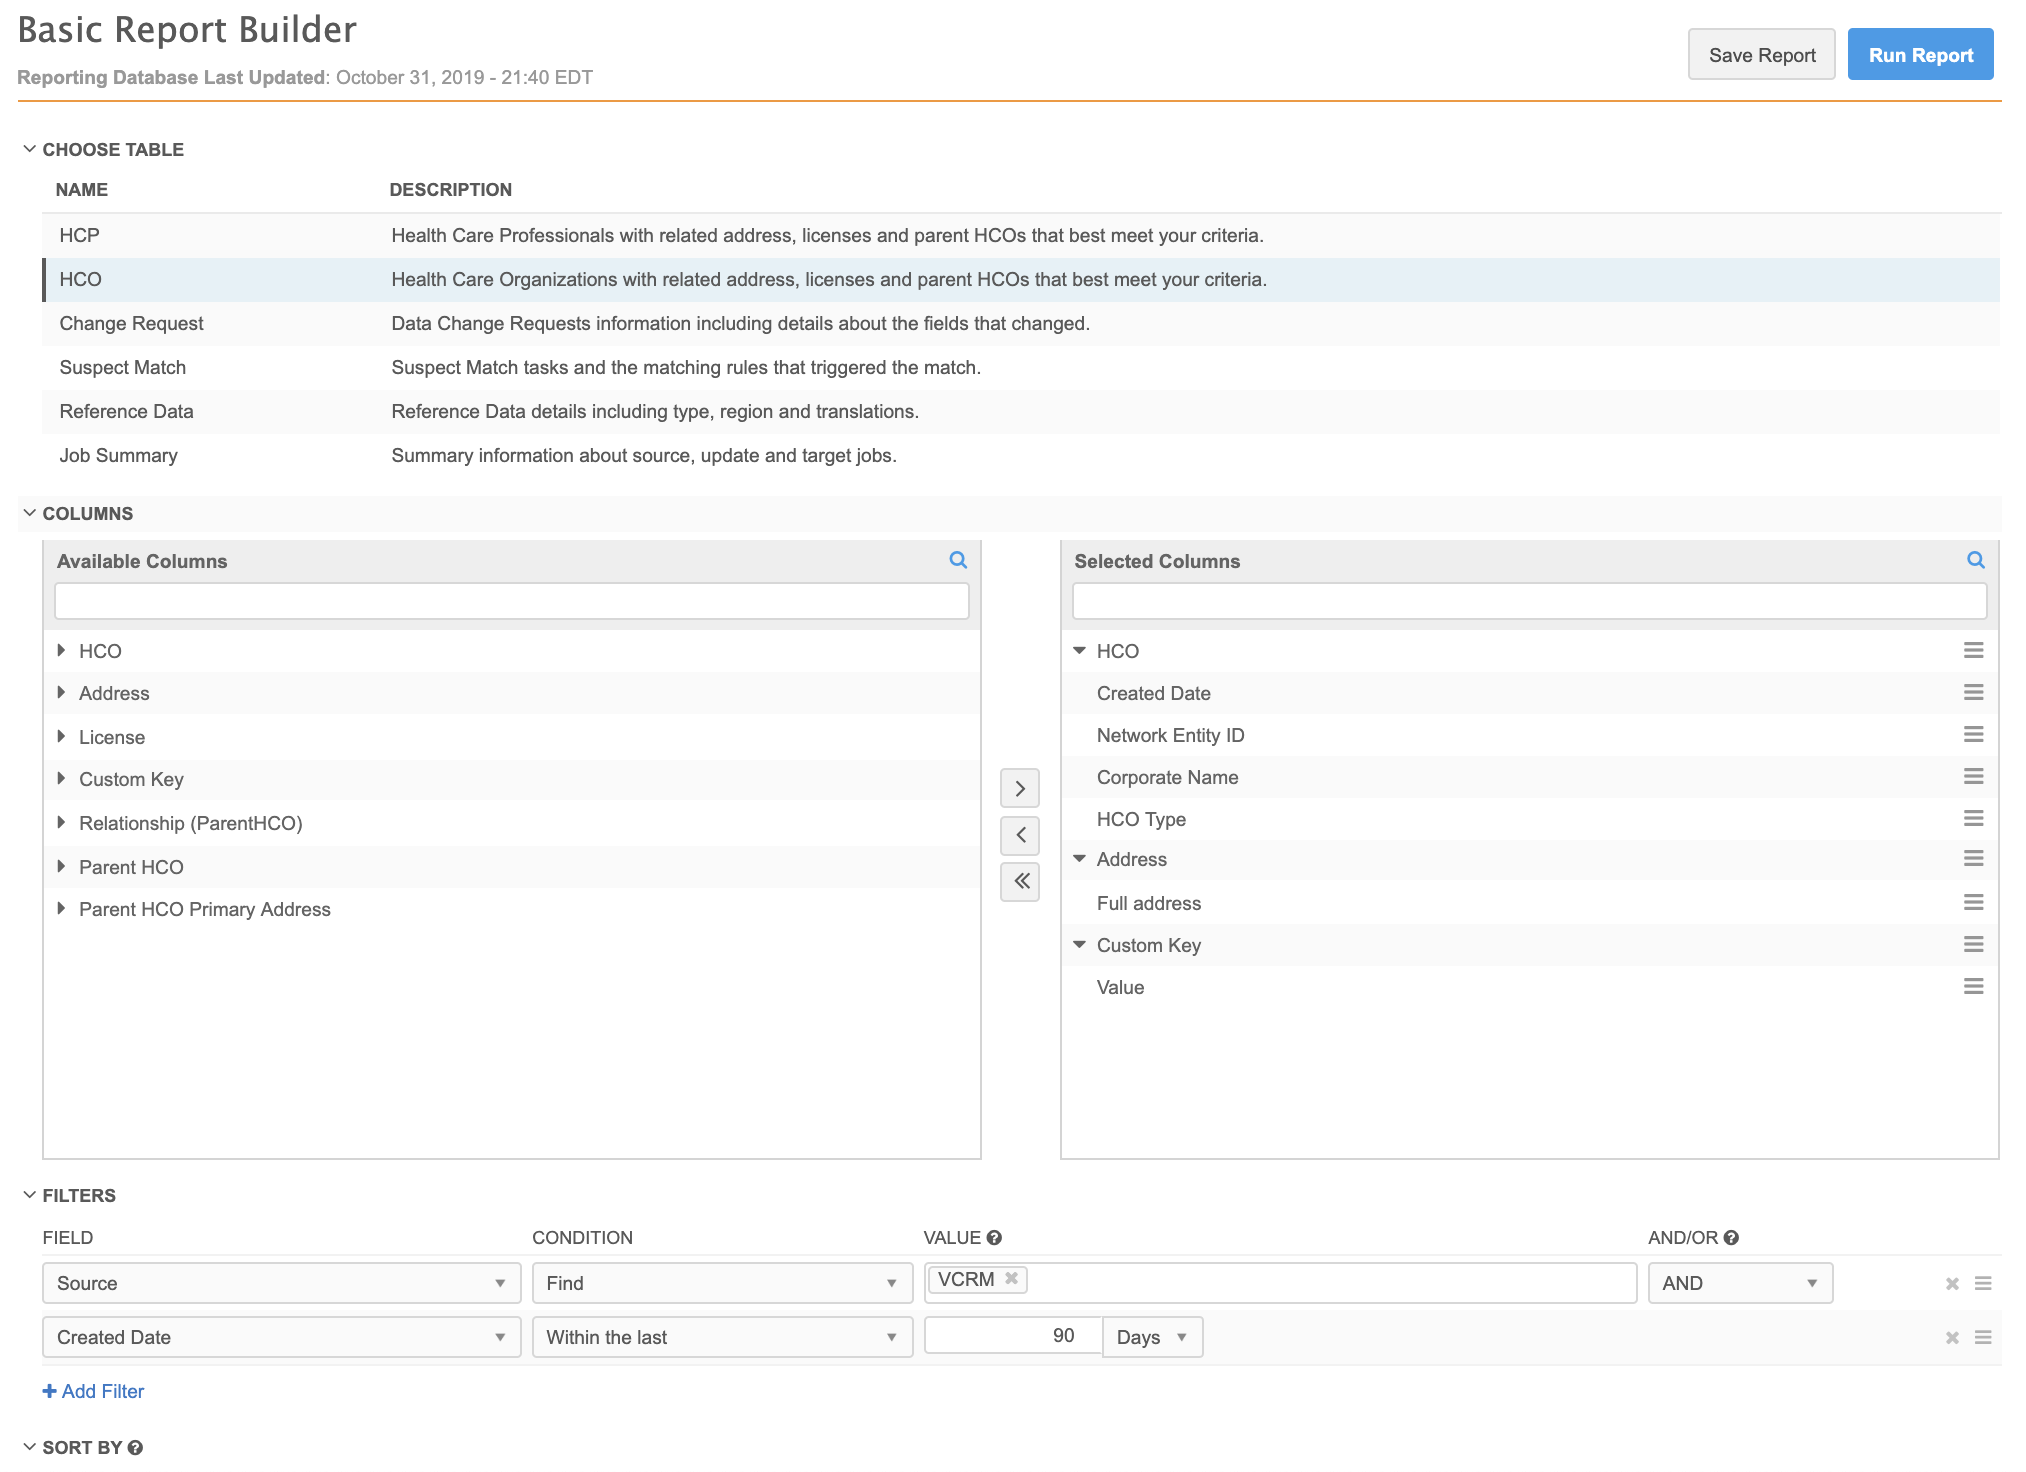Screen dimensions: 2026x1472
Task: Click the move-left single arrow button
Action: (x=1019, y=835)
